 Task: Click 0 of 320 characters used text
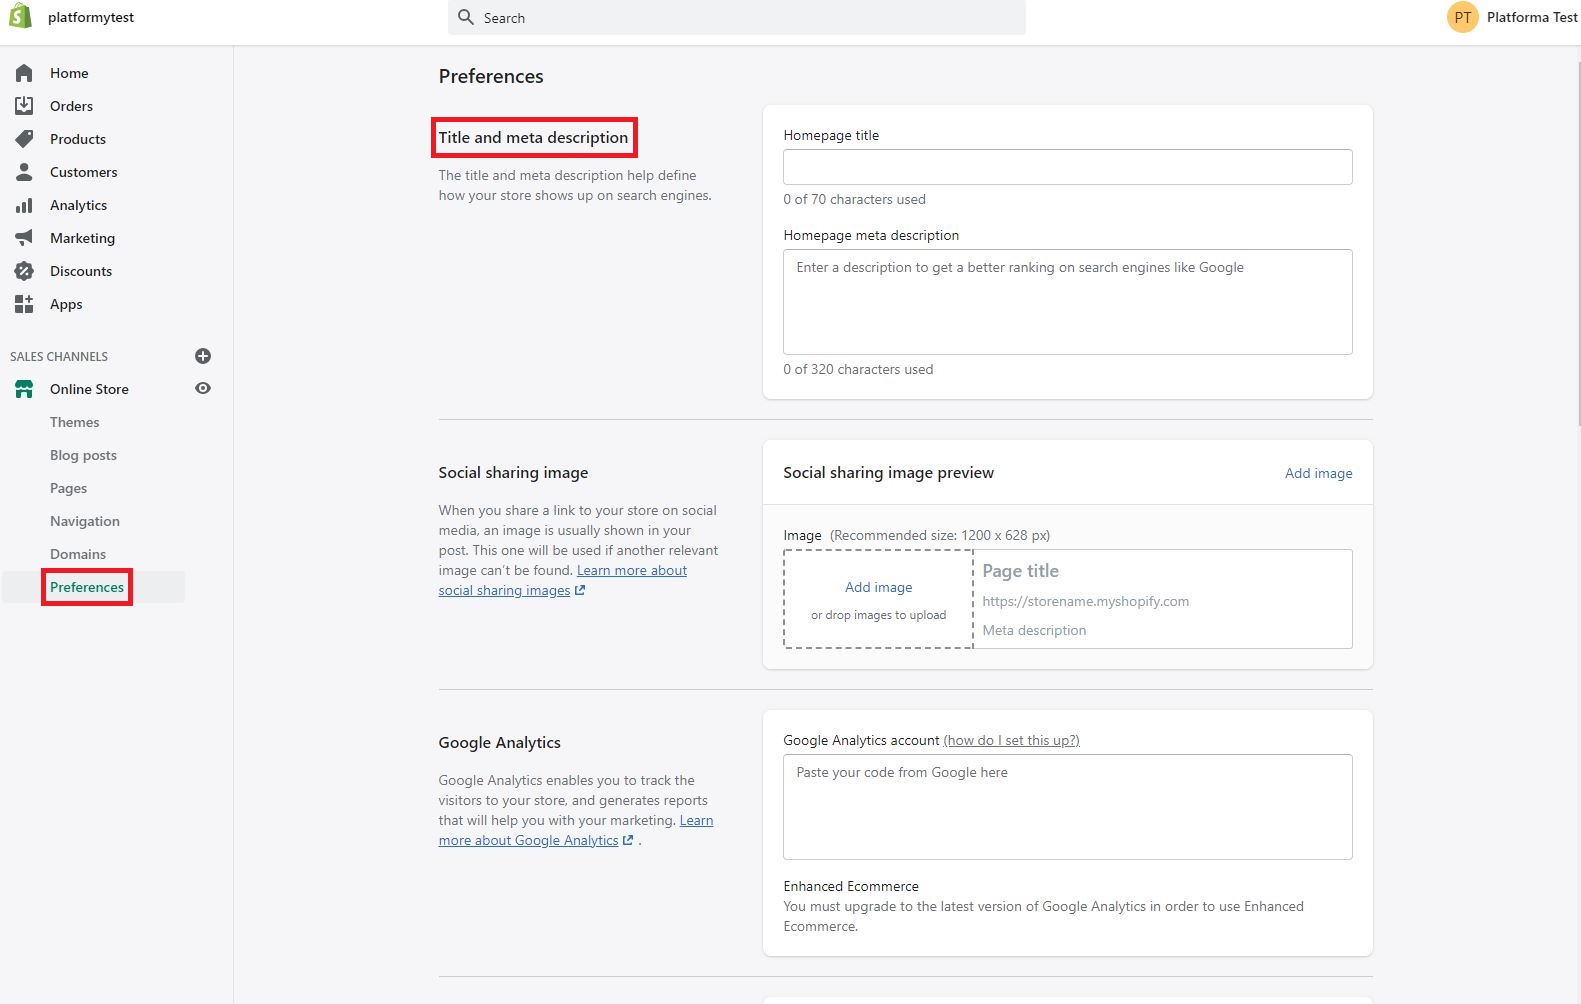(858, 369)
